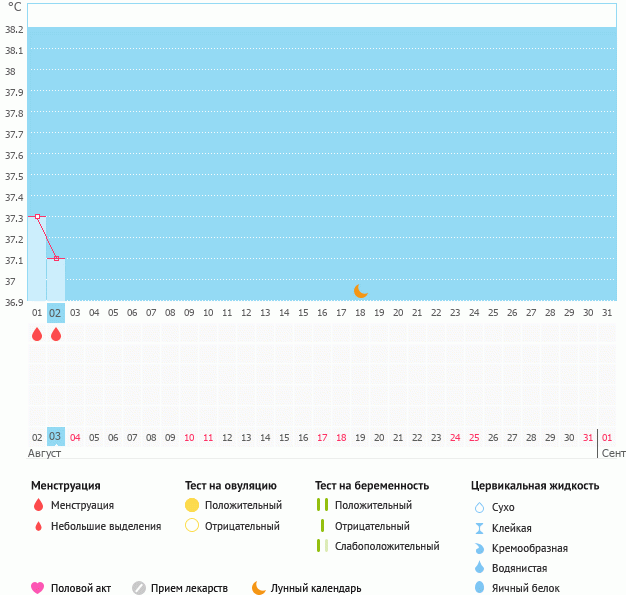This screenshot has width=626, height=595.
Task: Click the egg white cervical fluid icon
Action: point(480,588)
